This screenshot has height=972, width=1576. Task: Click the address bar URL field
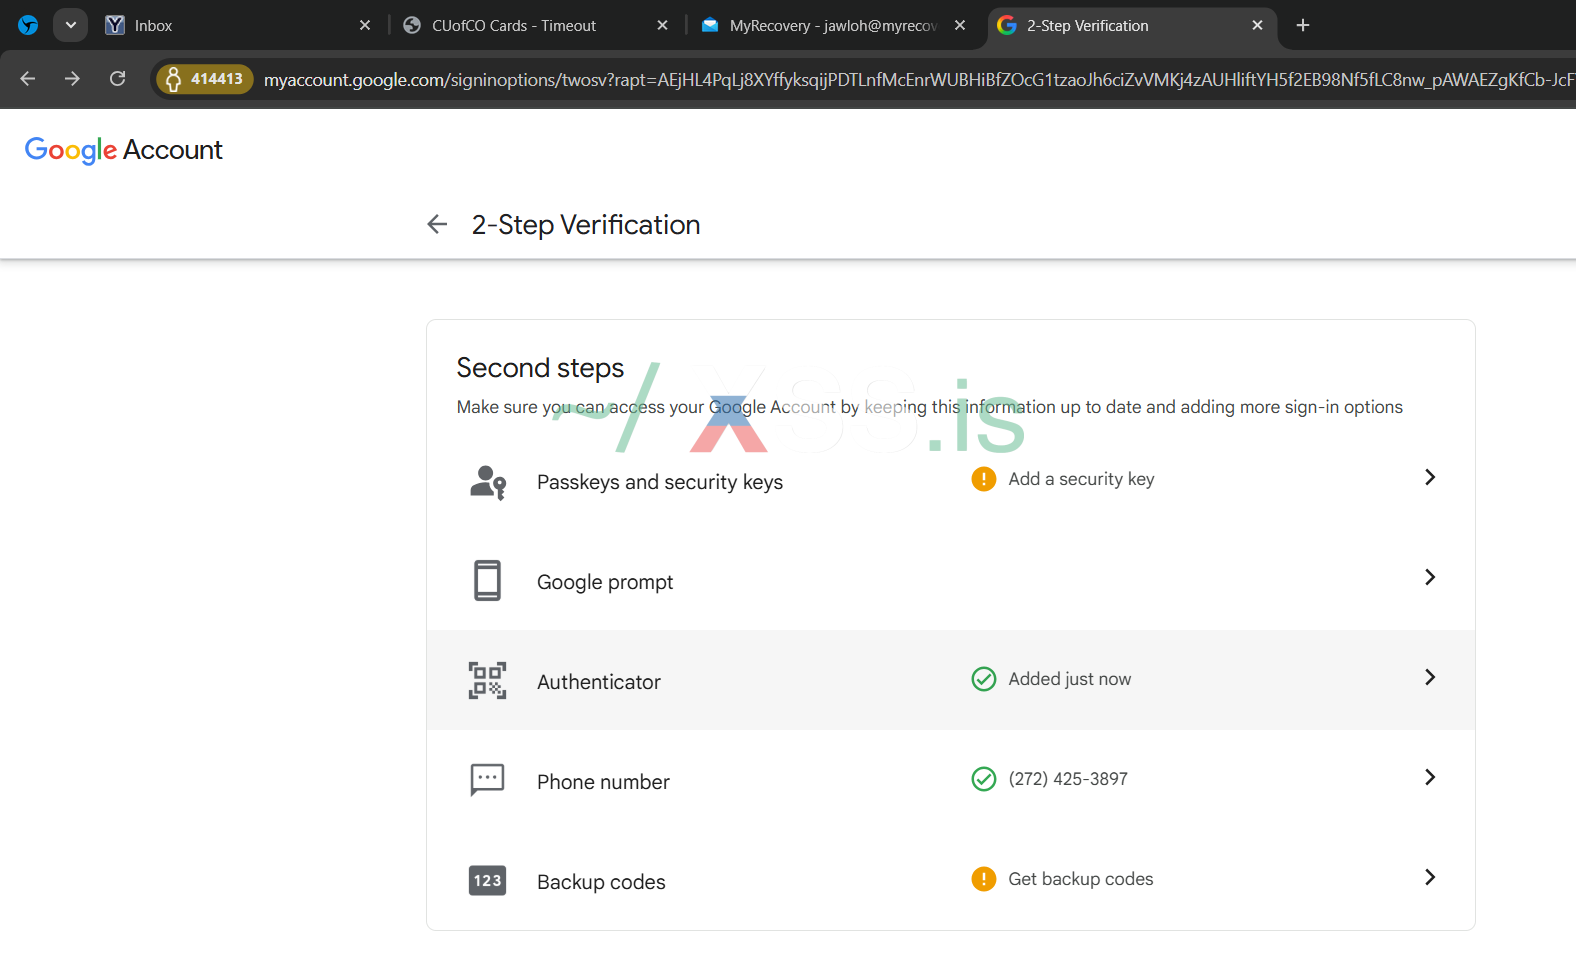900,80
